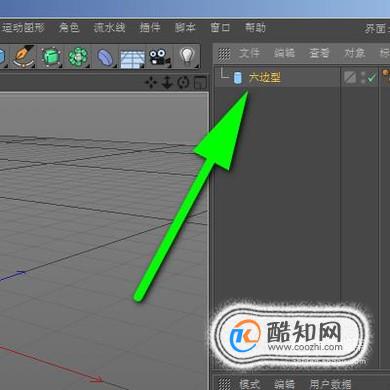This screenshot has height=390, width=390.
Task: Add a Light using the bulb icon
Action: 187,55
